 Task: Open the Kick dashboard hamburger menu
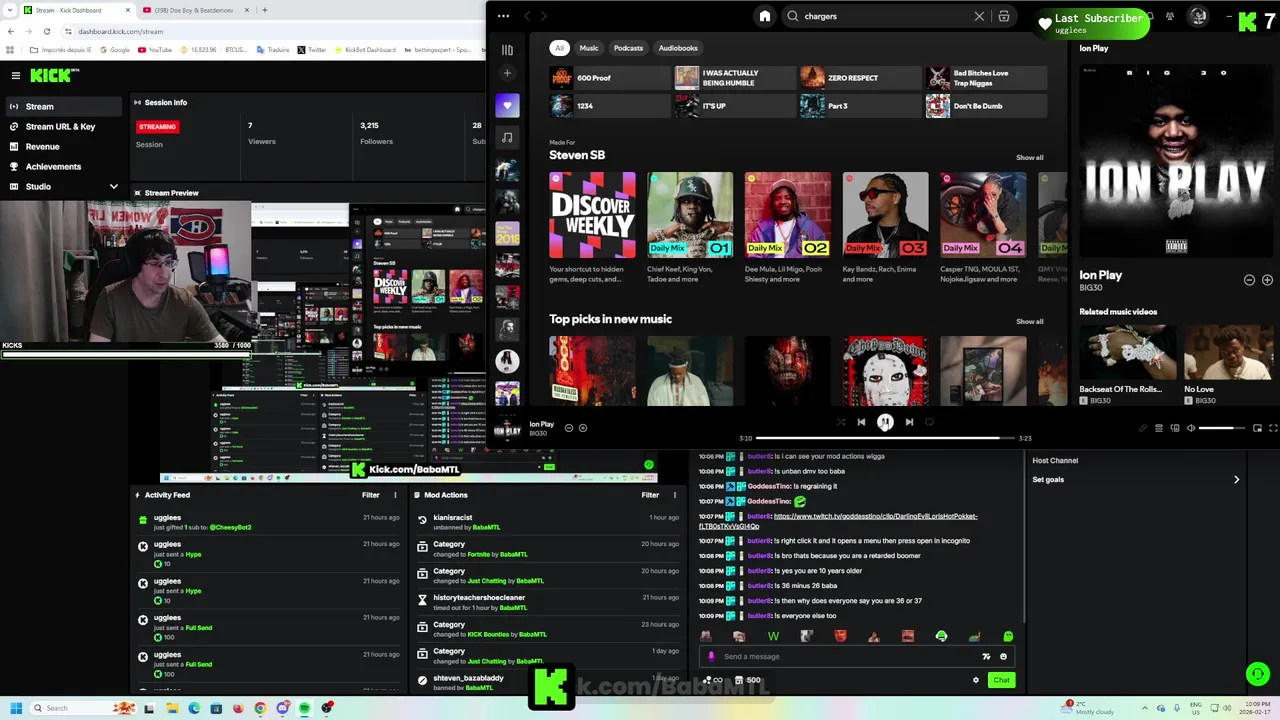point(16,76)
